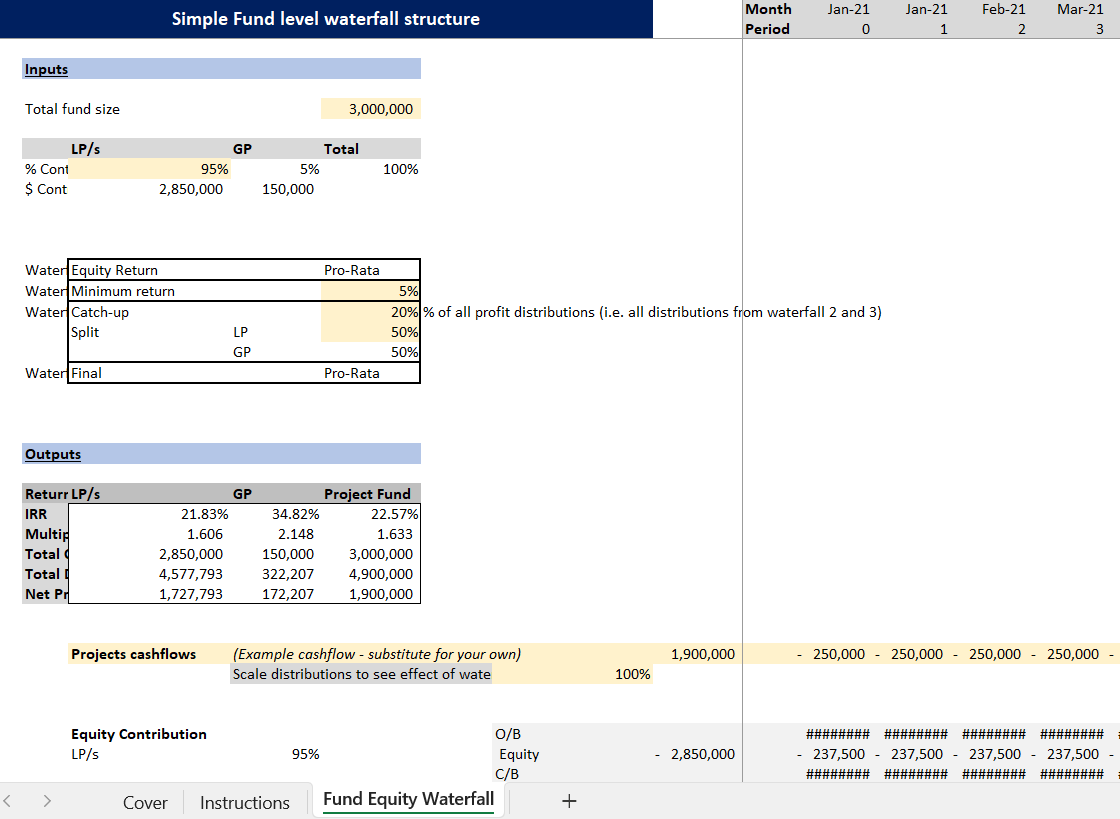Select the 'Catch-up' label cell
The height and width of the screenshot is (819, 1120).
coord(100,312)
